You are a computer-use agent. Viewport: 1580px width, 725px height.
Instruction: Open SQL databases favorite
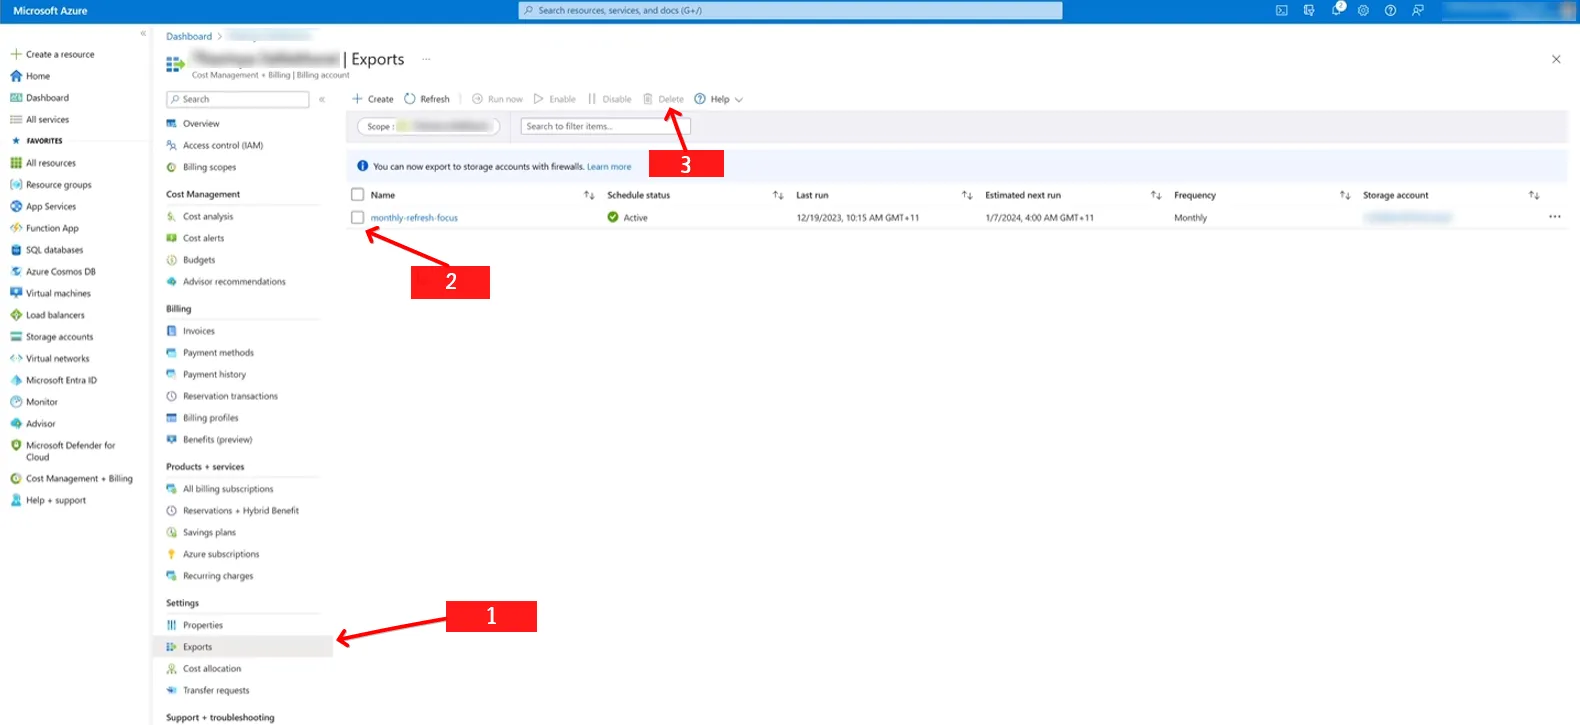pos(54,250)
